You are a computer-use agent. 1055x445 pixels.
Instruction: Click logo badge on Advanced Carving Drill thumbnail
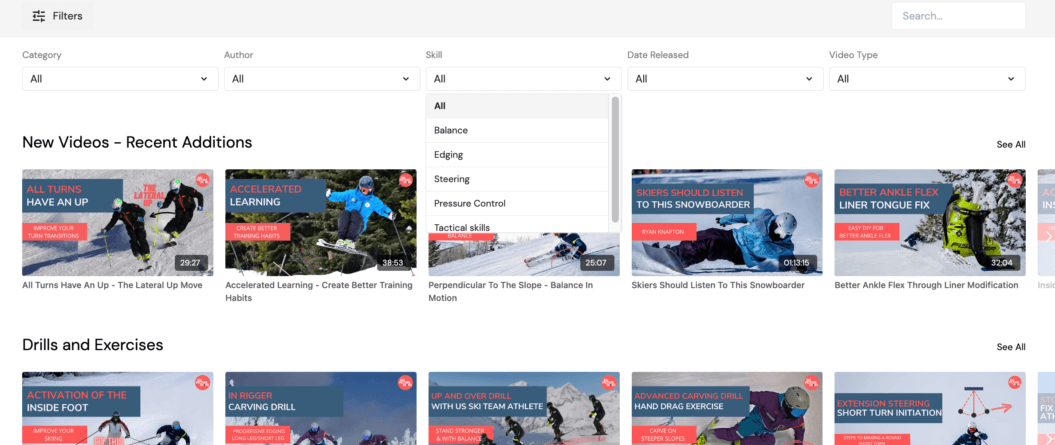coord(812,383)
